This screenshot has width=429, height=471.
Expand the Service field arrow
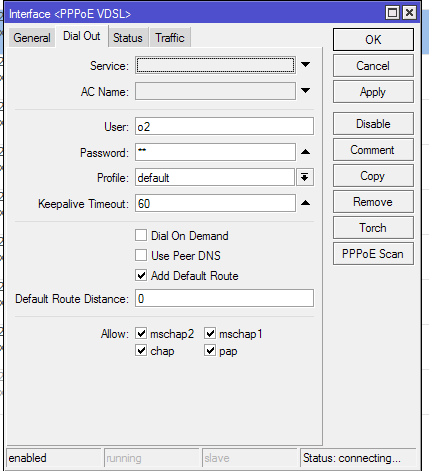[x=305, y=65]
